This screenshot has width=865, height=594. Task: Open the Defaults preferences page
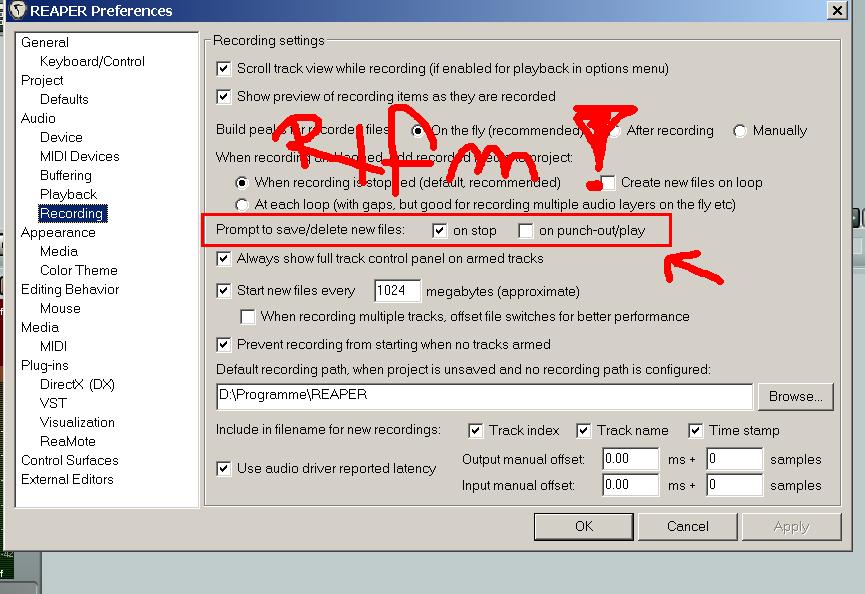(64, 99)
